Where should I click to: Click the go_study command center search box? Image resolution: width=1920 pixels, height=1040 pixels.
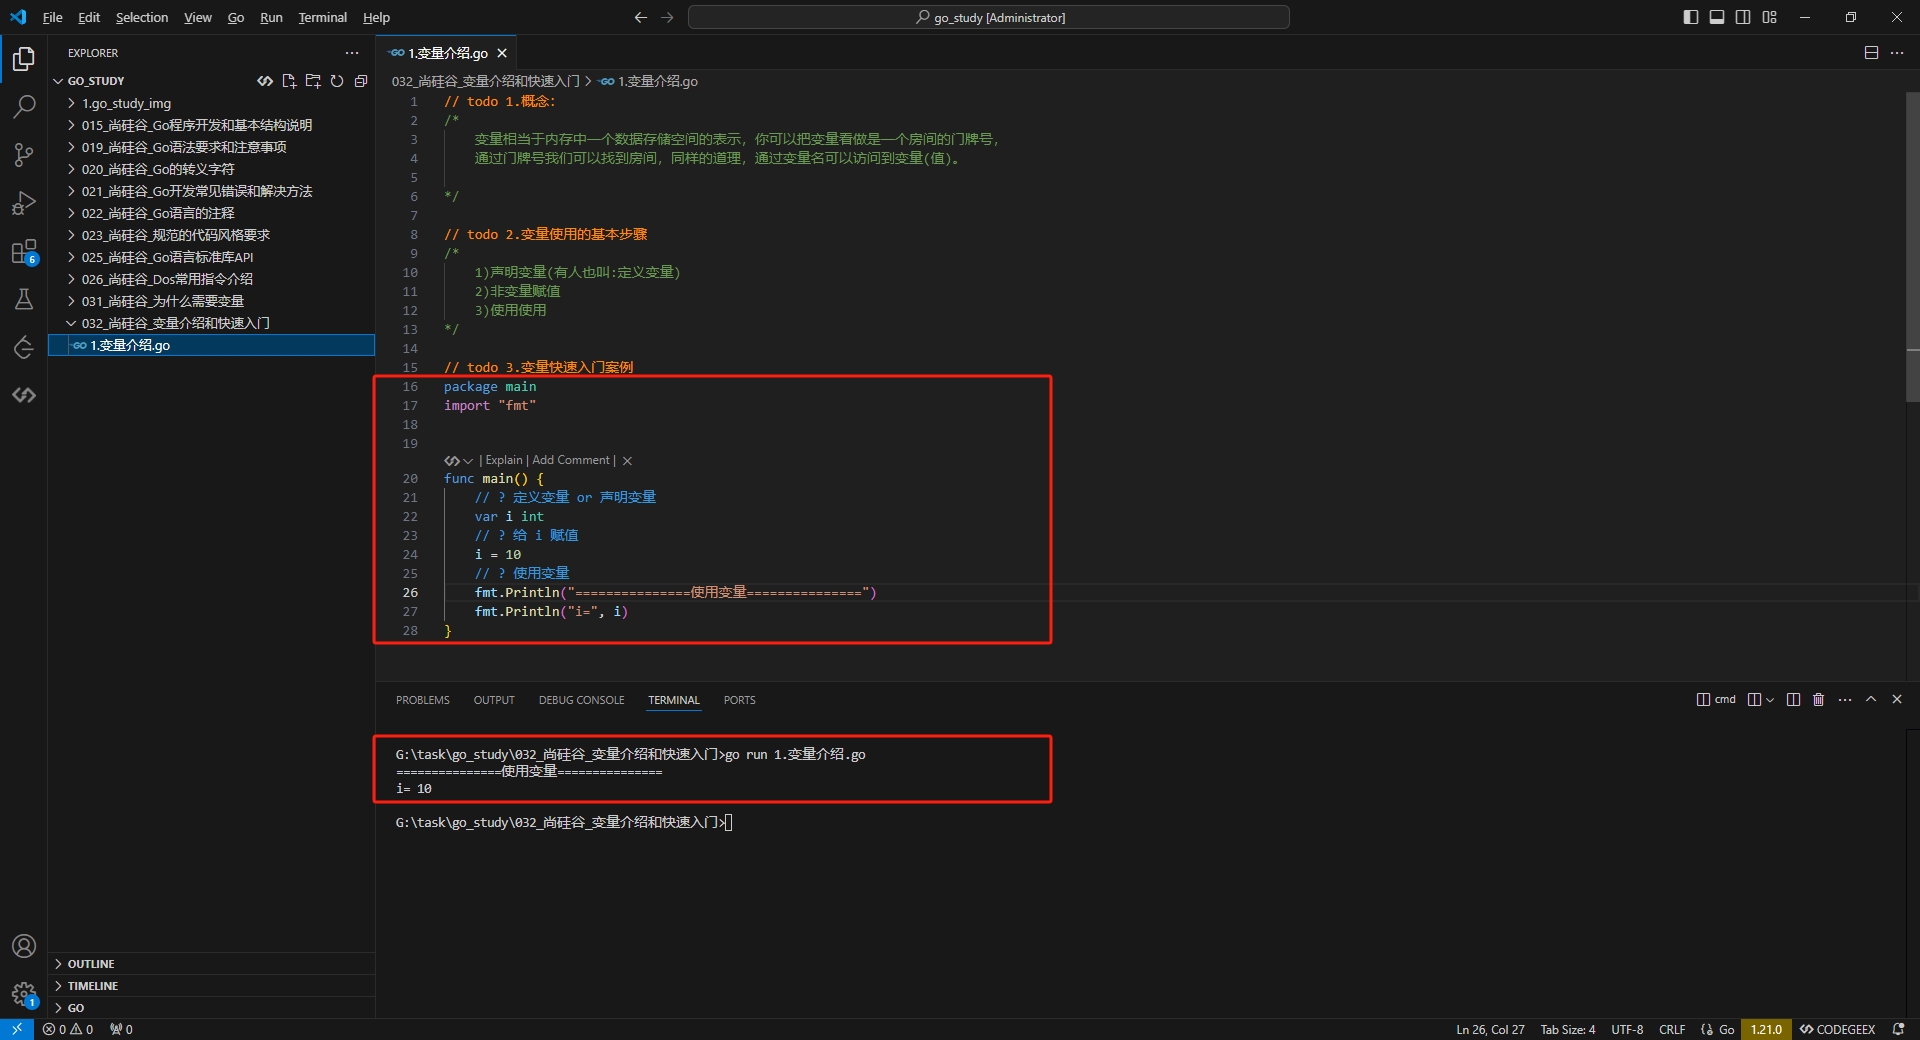click(989, 17)
